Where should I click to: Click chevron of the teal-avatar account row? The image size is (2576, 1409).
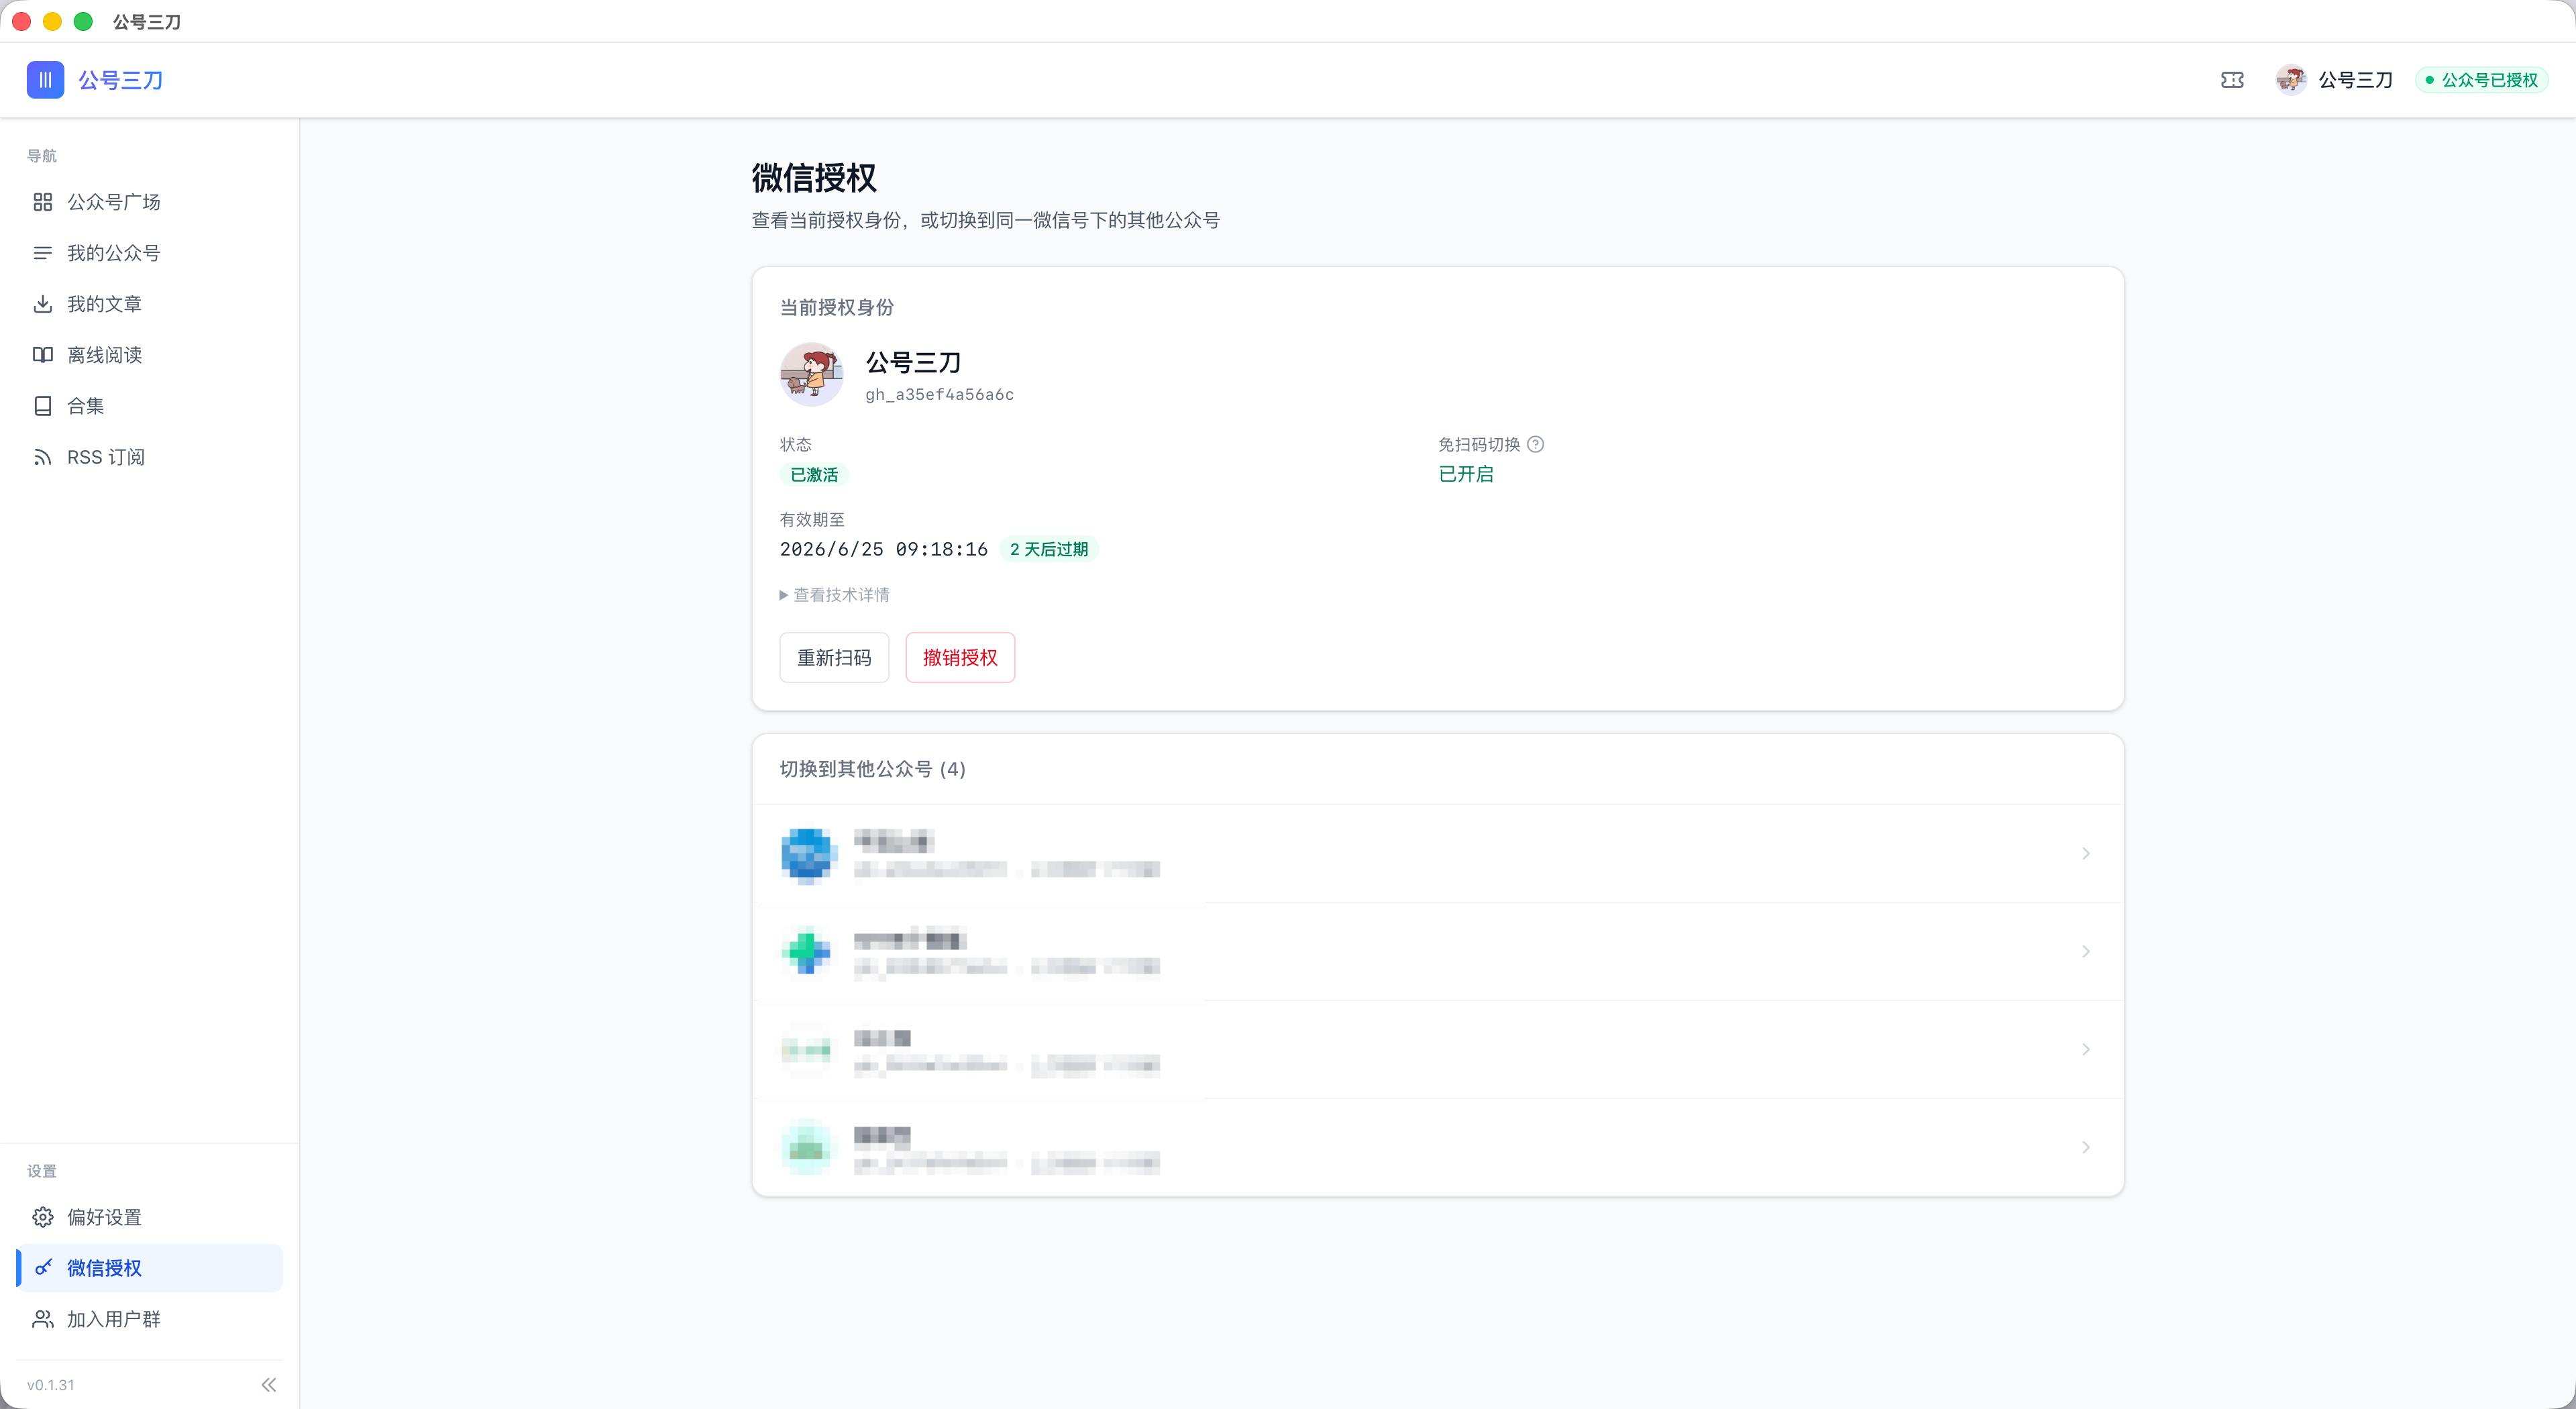pos(2086,1148)
